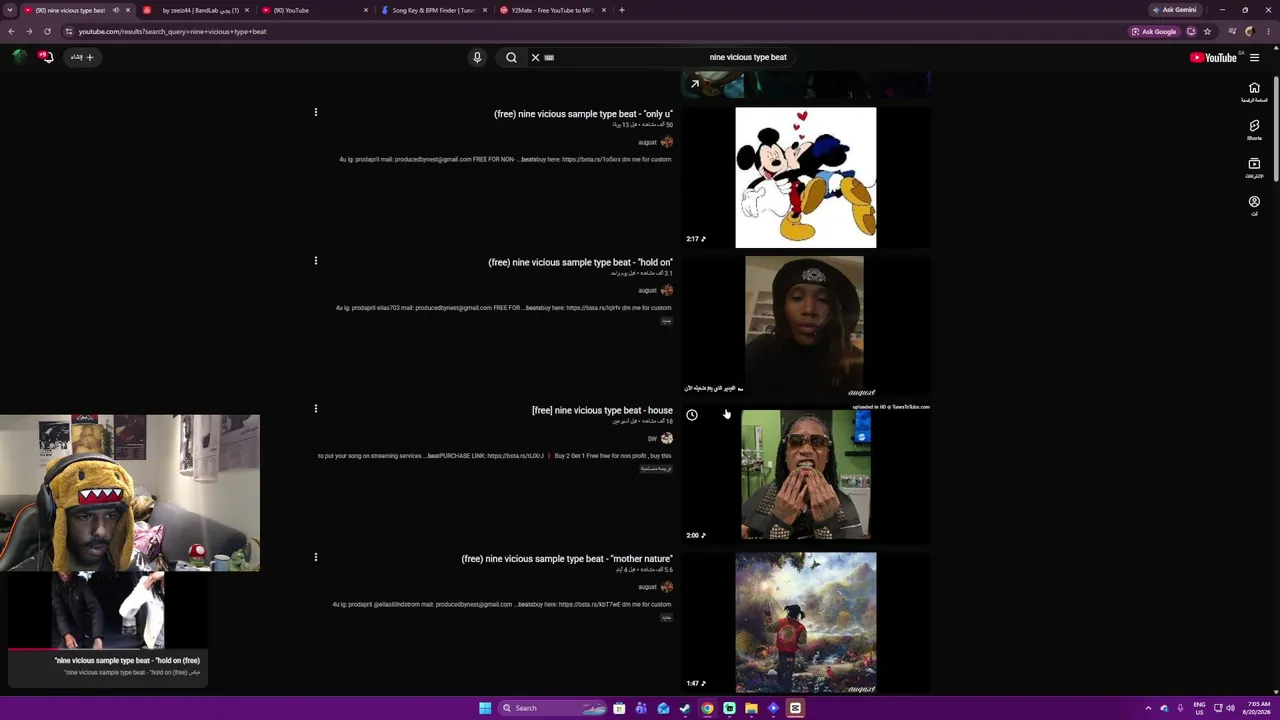Viewport: 1280px width, 720px height.
Task: Open YouTube notifications bell
Action: (46, 57)
